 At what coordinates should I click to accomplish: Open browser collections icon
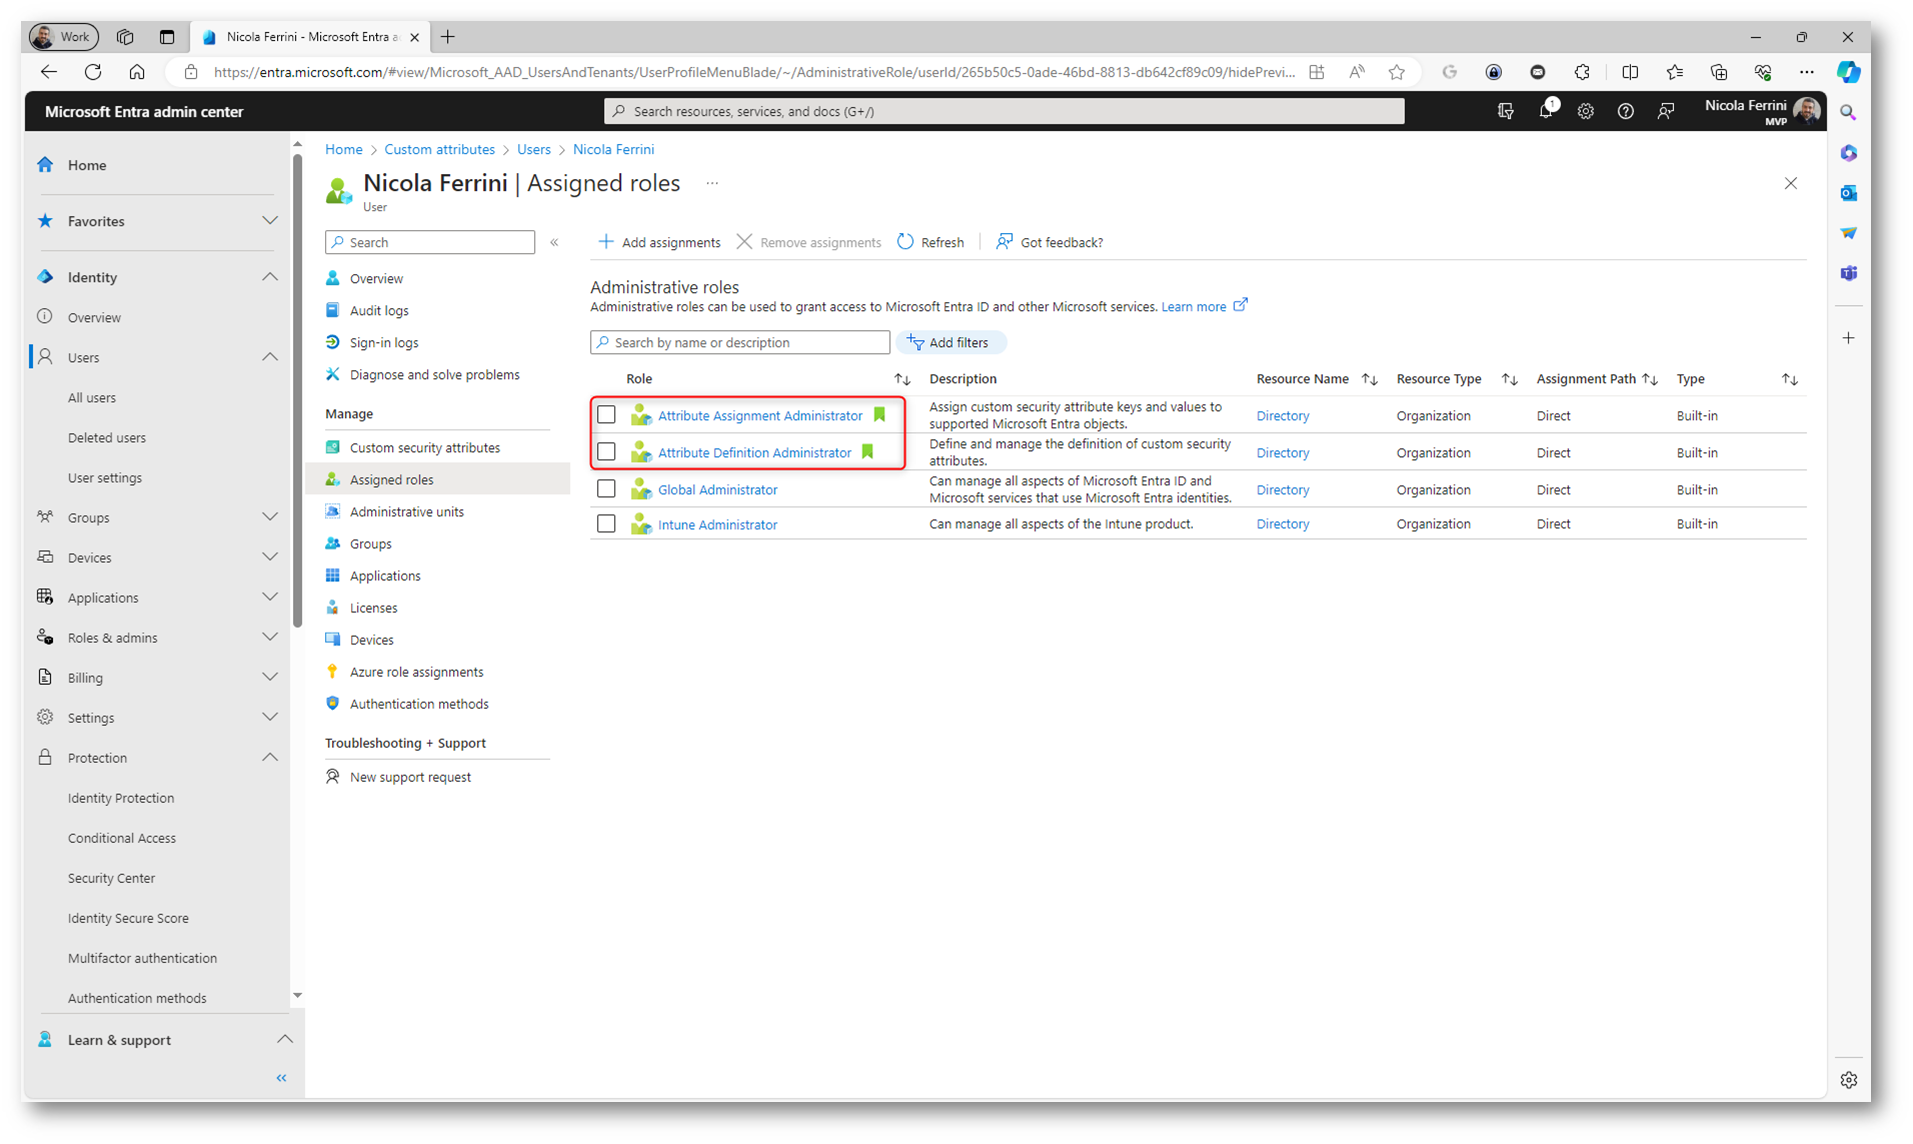1718,72
